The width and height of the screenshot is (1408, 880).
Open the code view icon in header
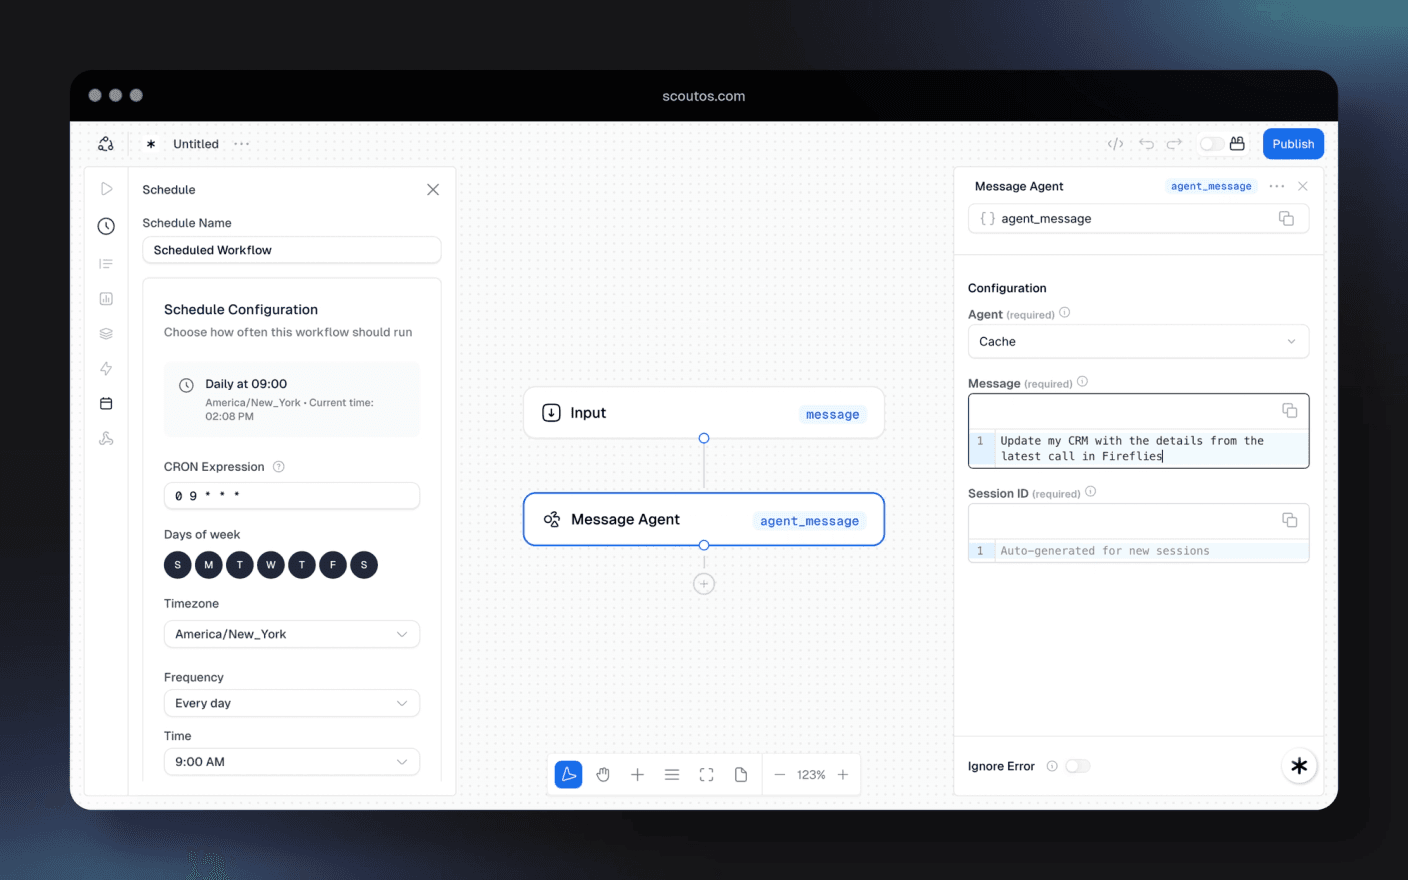[x=1115, y=144]
